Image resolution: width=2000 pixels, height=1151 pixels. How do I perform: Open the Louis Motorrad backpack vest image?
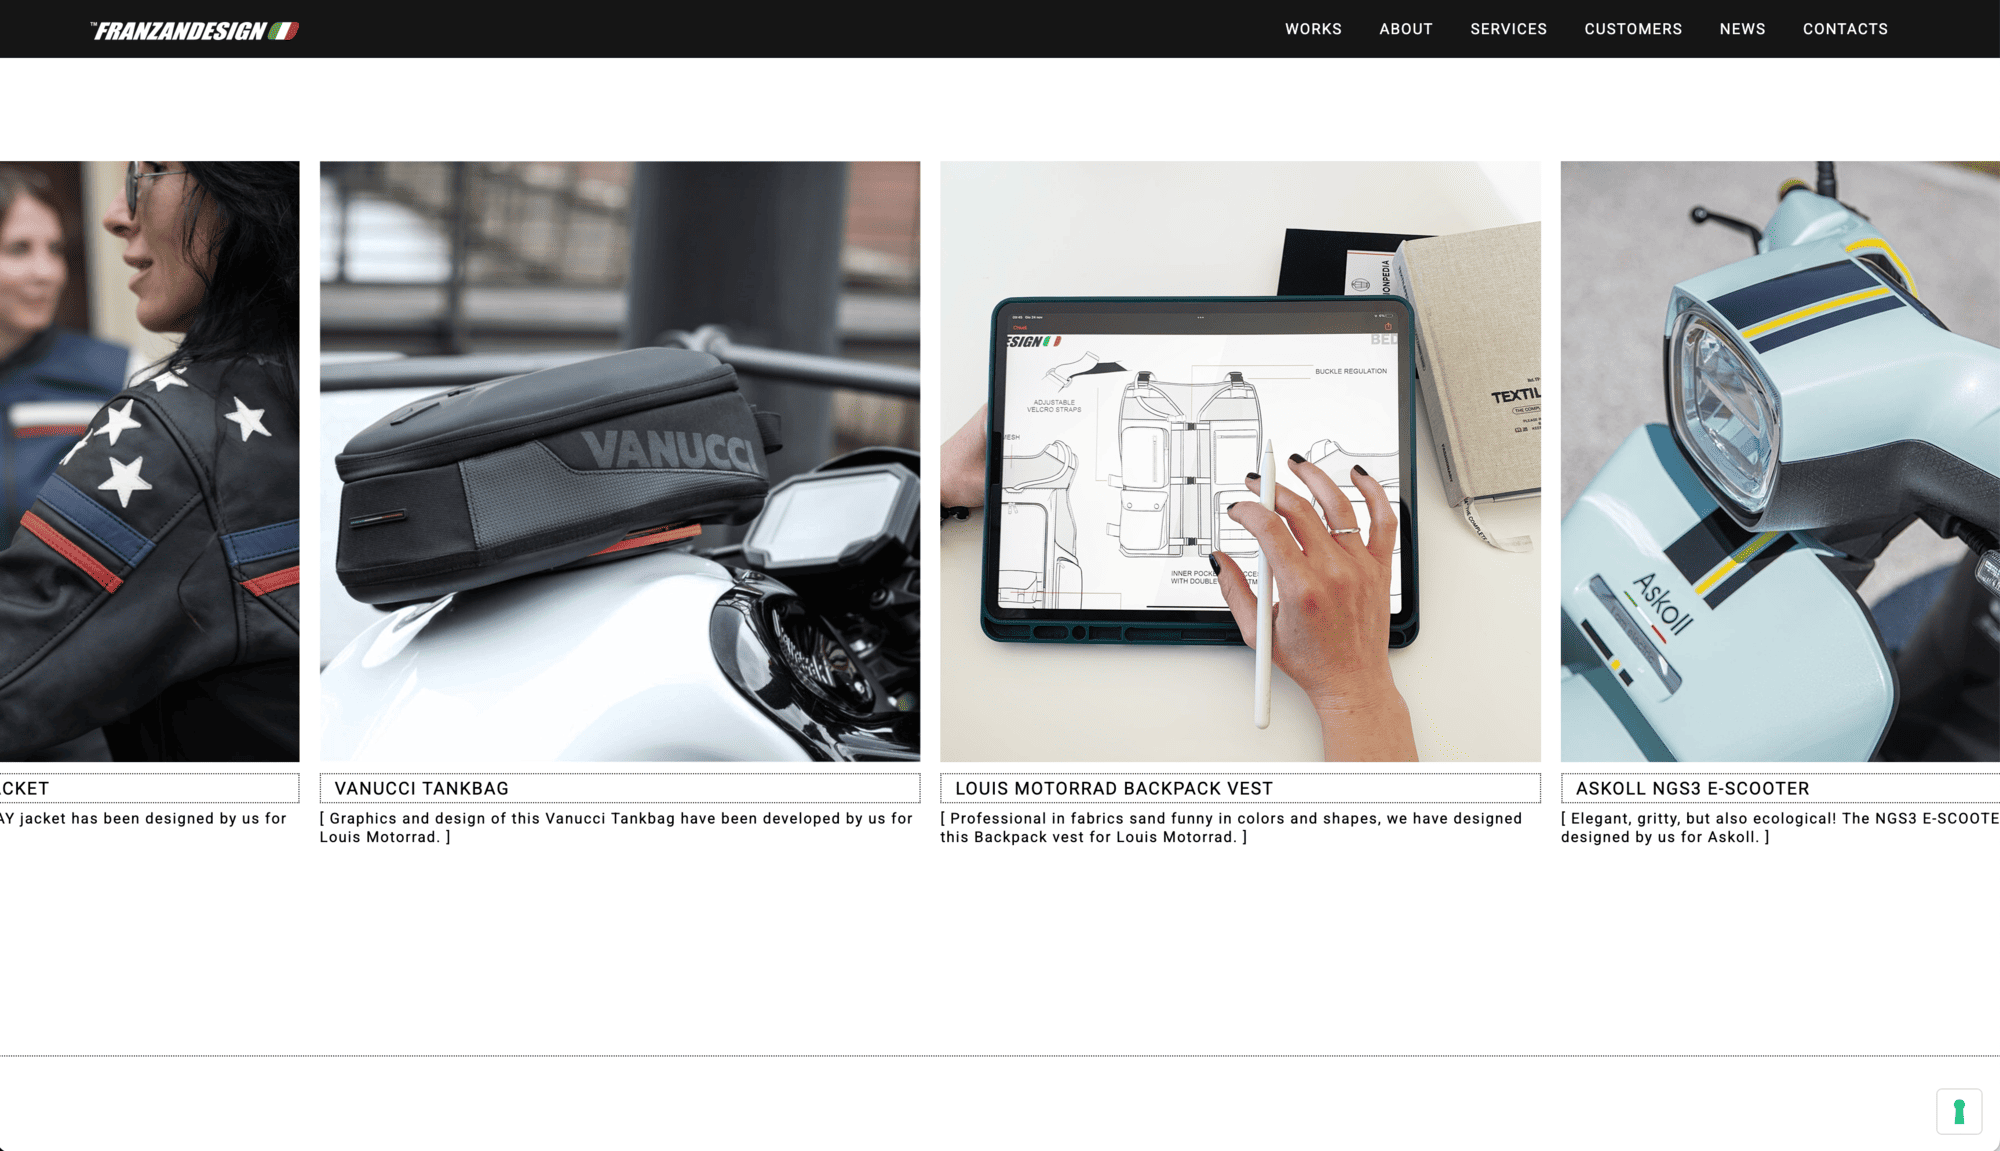click(1240, 461)
